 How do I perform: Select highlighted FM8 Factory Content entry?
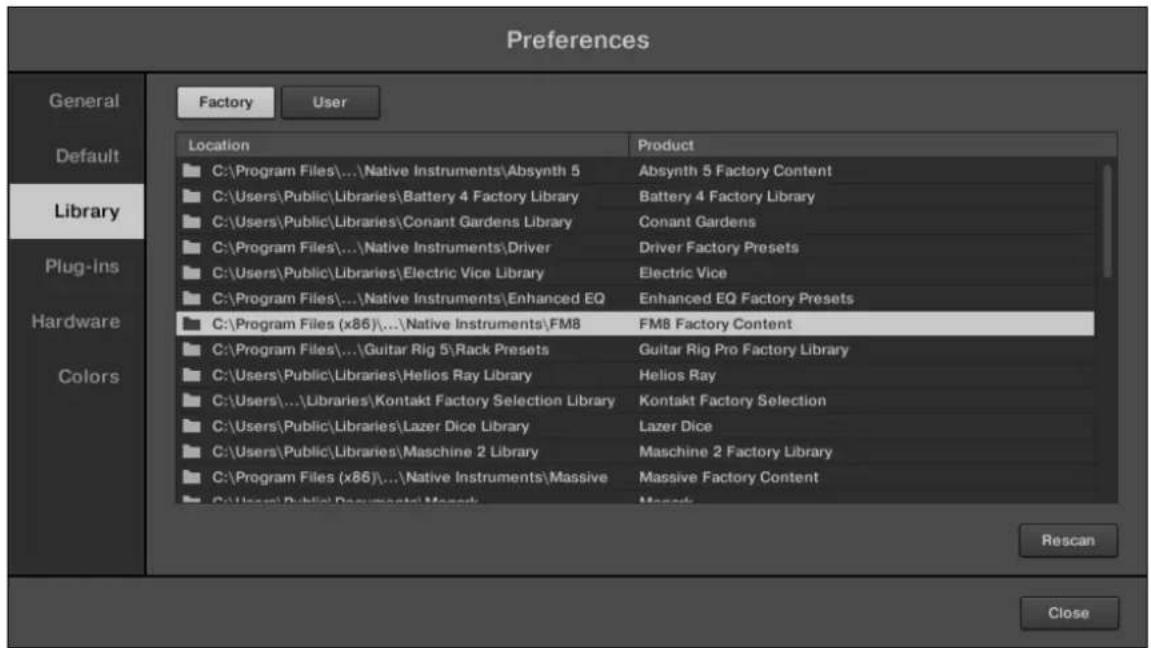[715, 324]
